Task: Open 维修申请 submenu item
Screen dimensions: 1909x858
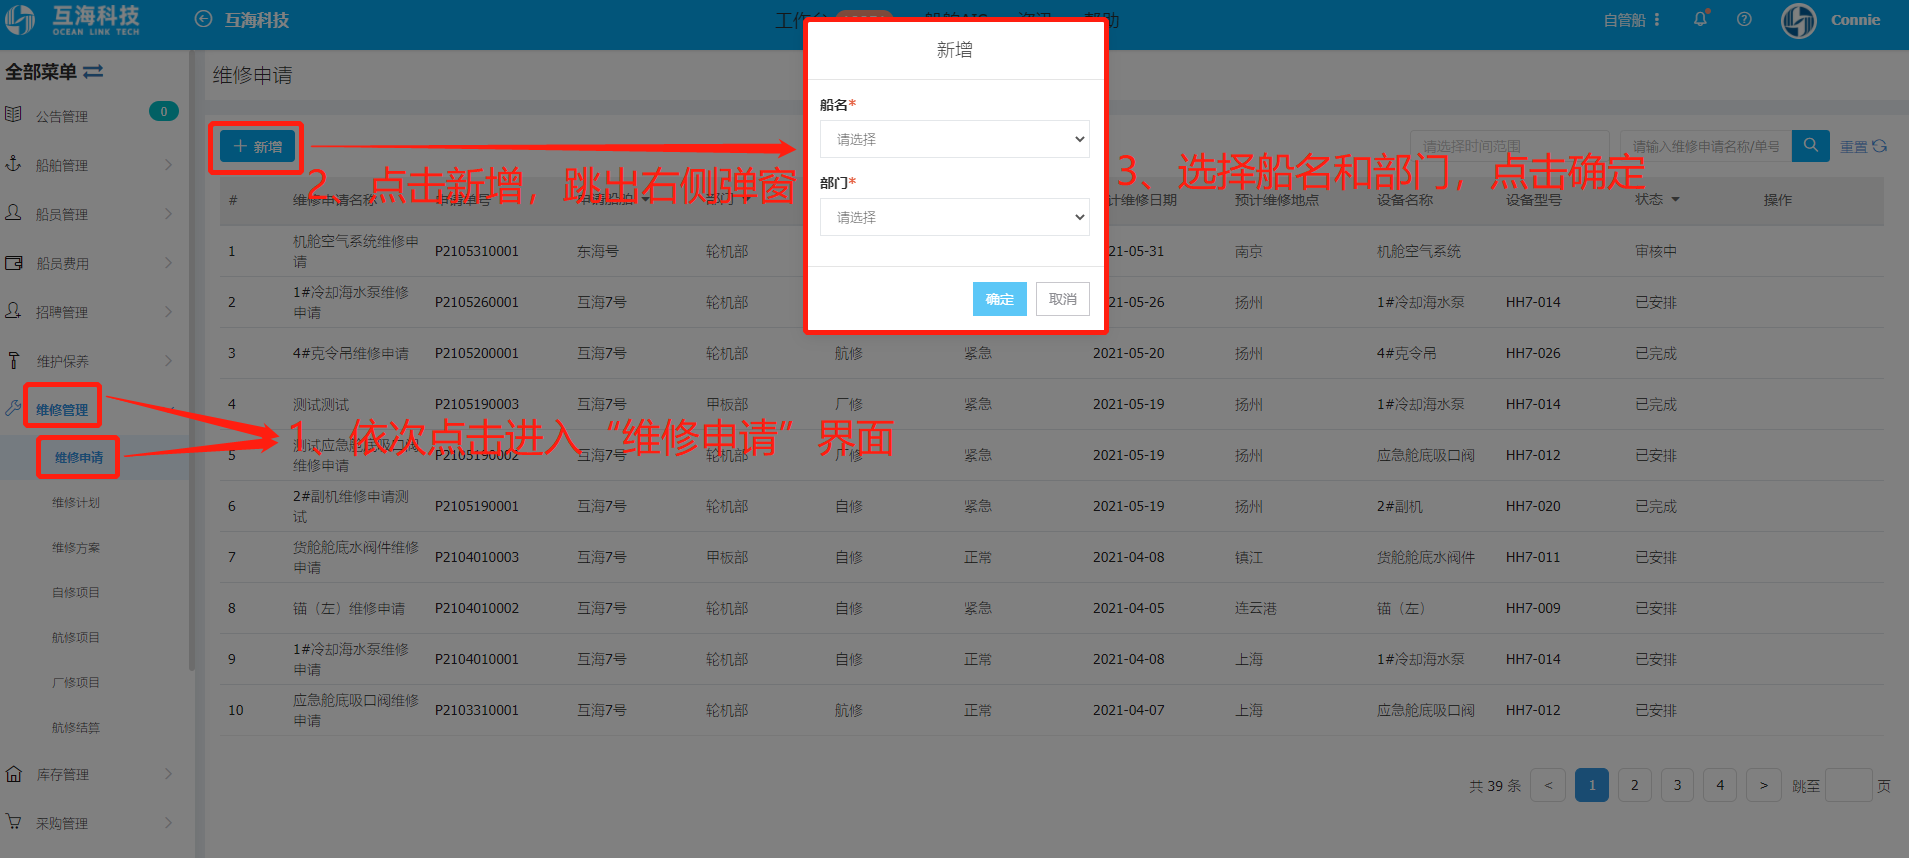Action: [x=79, y=457]
